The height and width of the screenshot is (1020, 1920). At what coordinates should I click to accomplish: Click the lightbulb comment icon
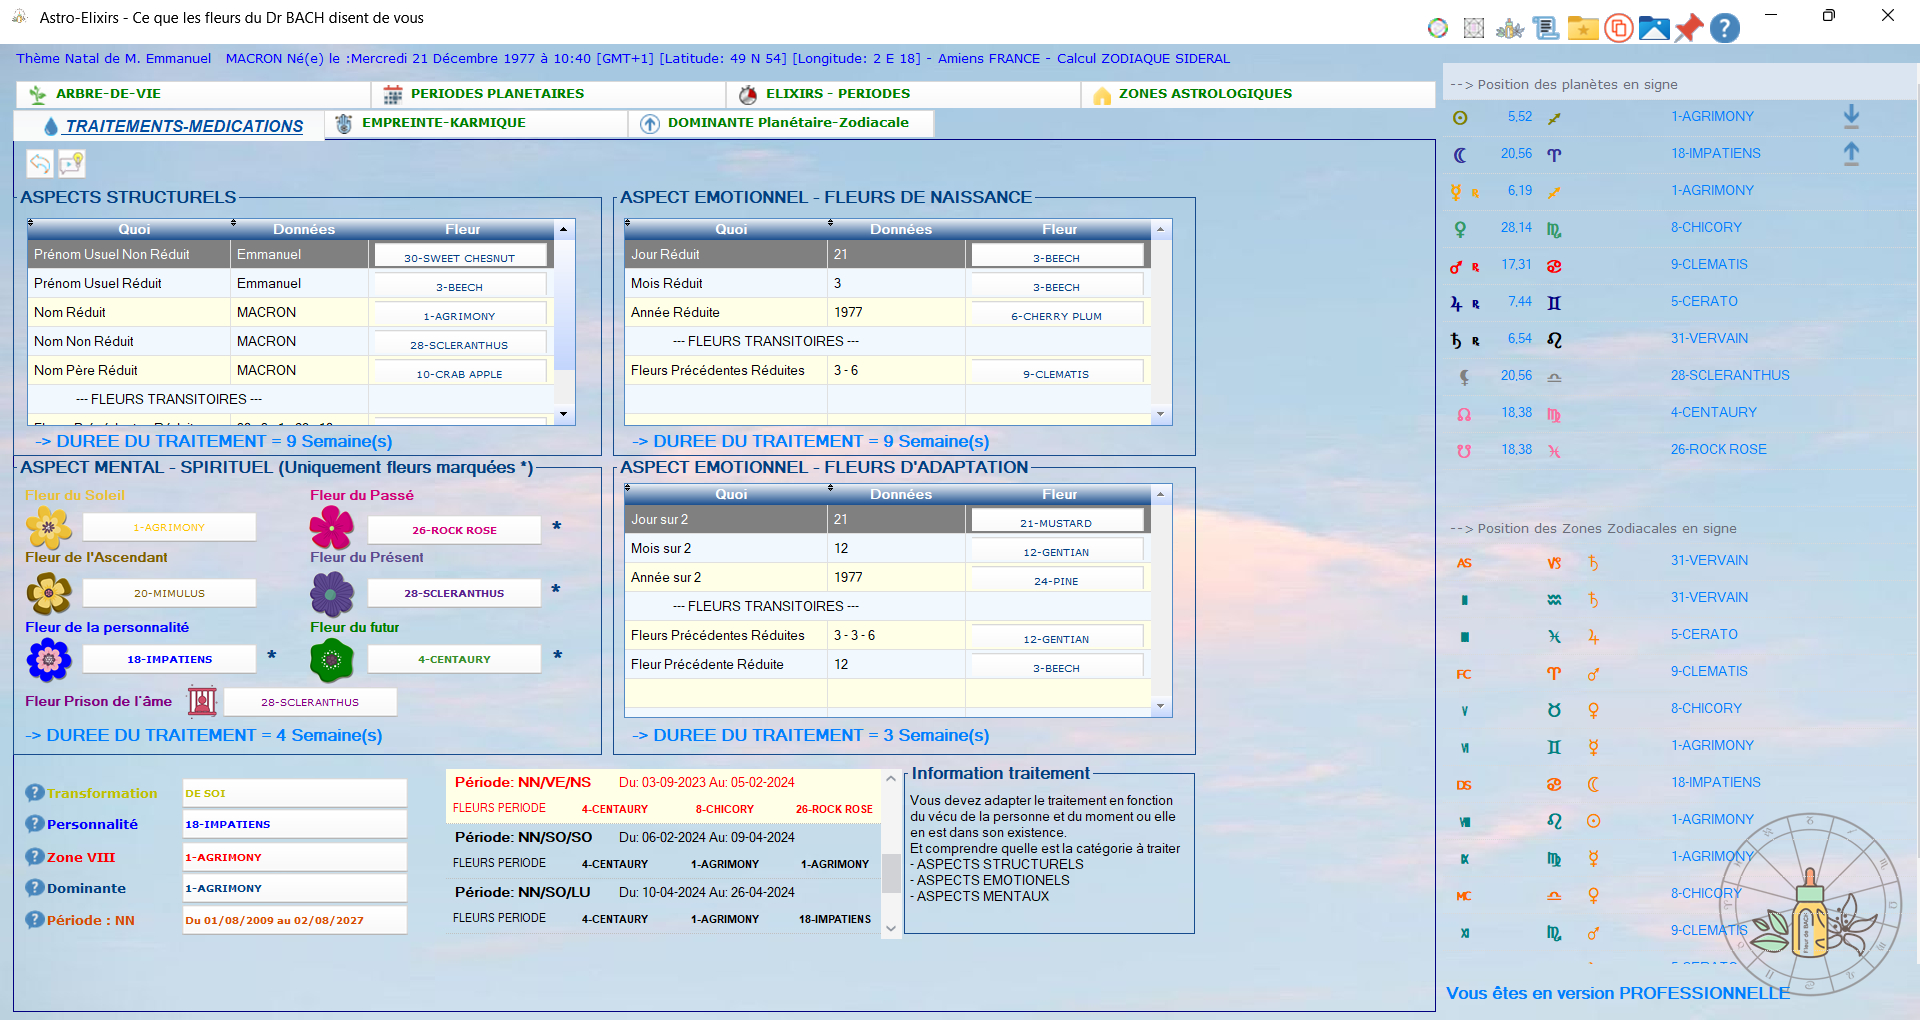point(72,163)
